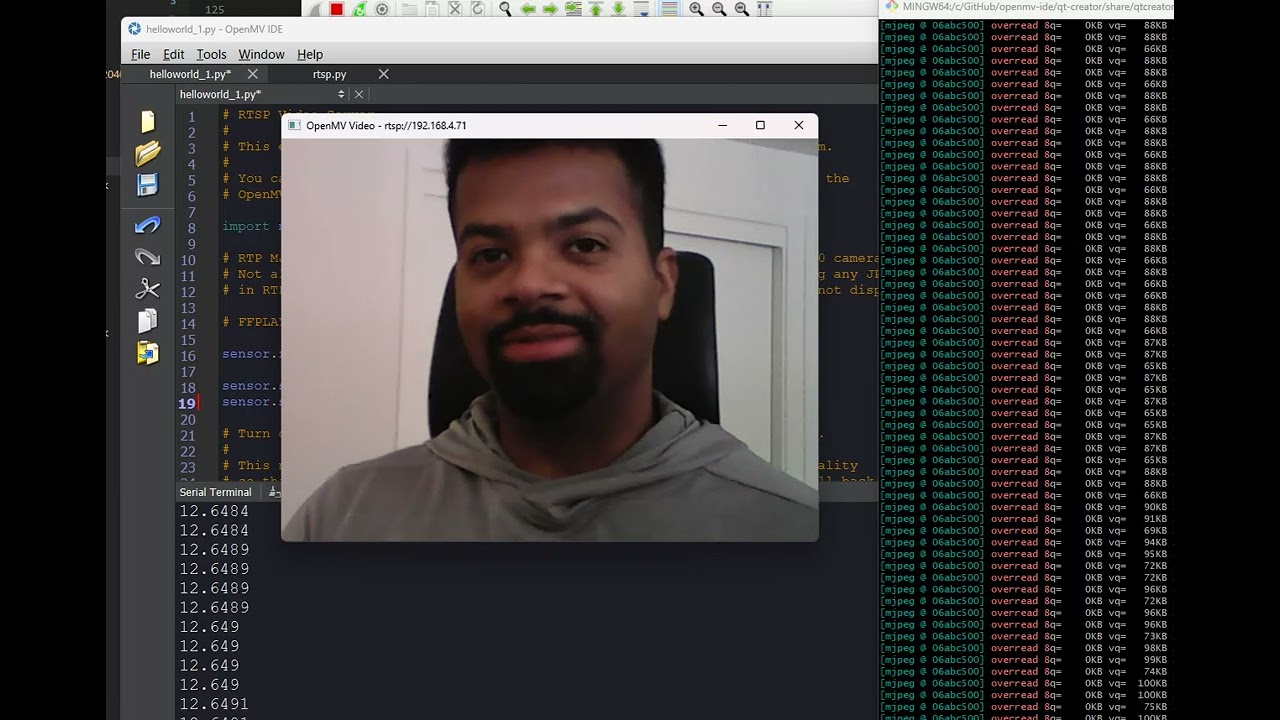This screenshot has width=1280, height=720.
Task: Minimize the OpenMV Video window
Action: [x=723, y=125]
